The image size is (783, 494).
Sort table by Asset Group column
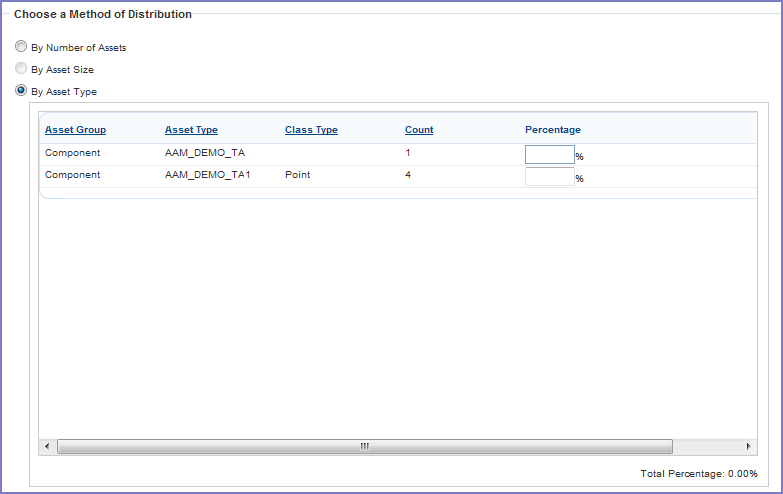click(x=75, y=130)
